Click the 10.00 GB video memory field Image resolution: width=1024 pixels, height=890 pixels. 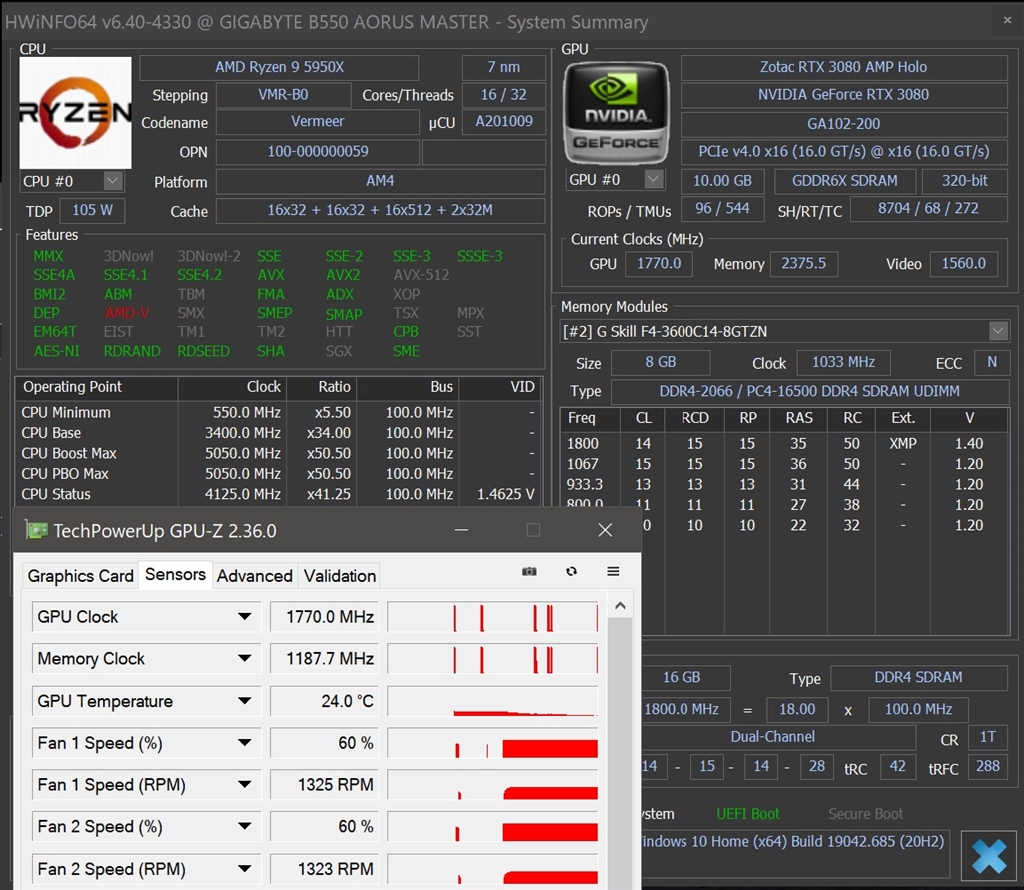[722, 181]
